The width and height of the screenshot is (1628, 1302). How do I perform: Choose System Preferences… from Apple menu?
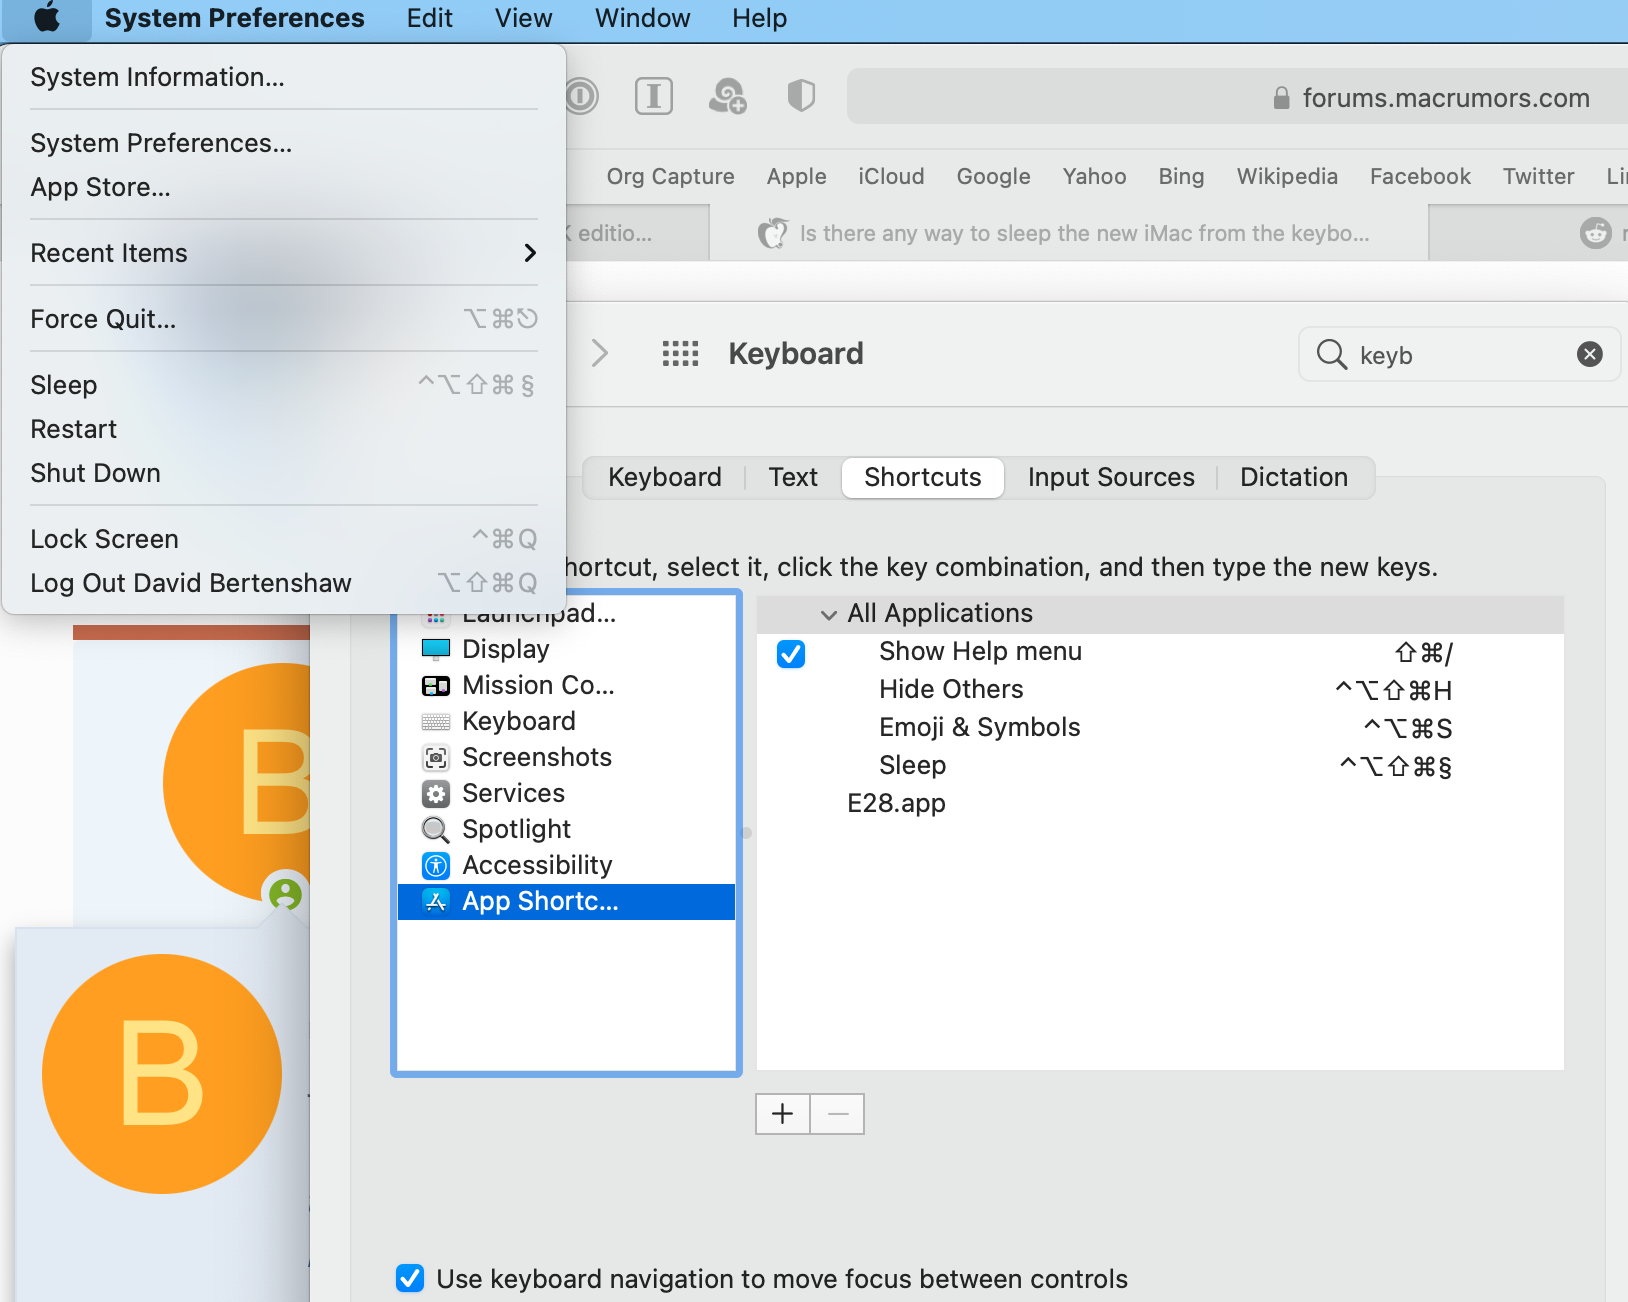pos(284,143)
